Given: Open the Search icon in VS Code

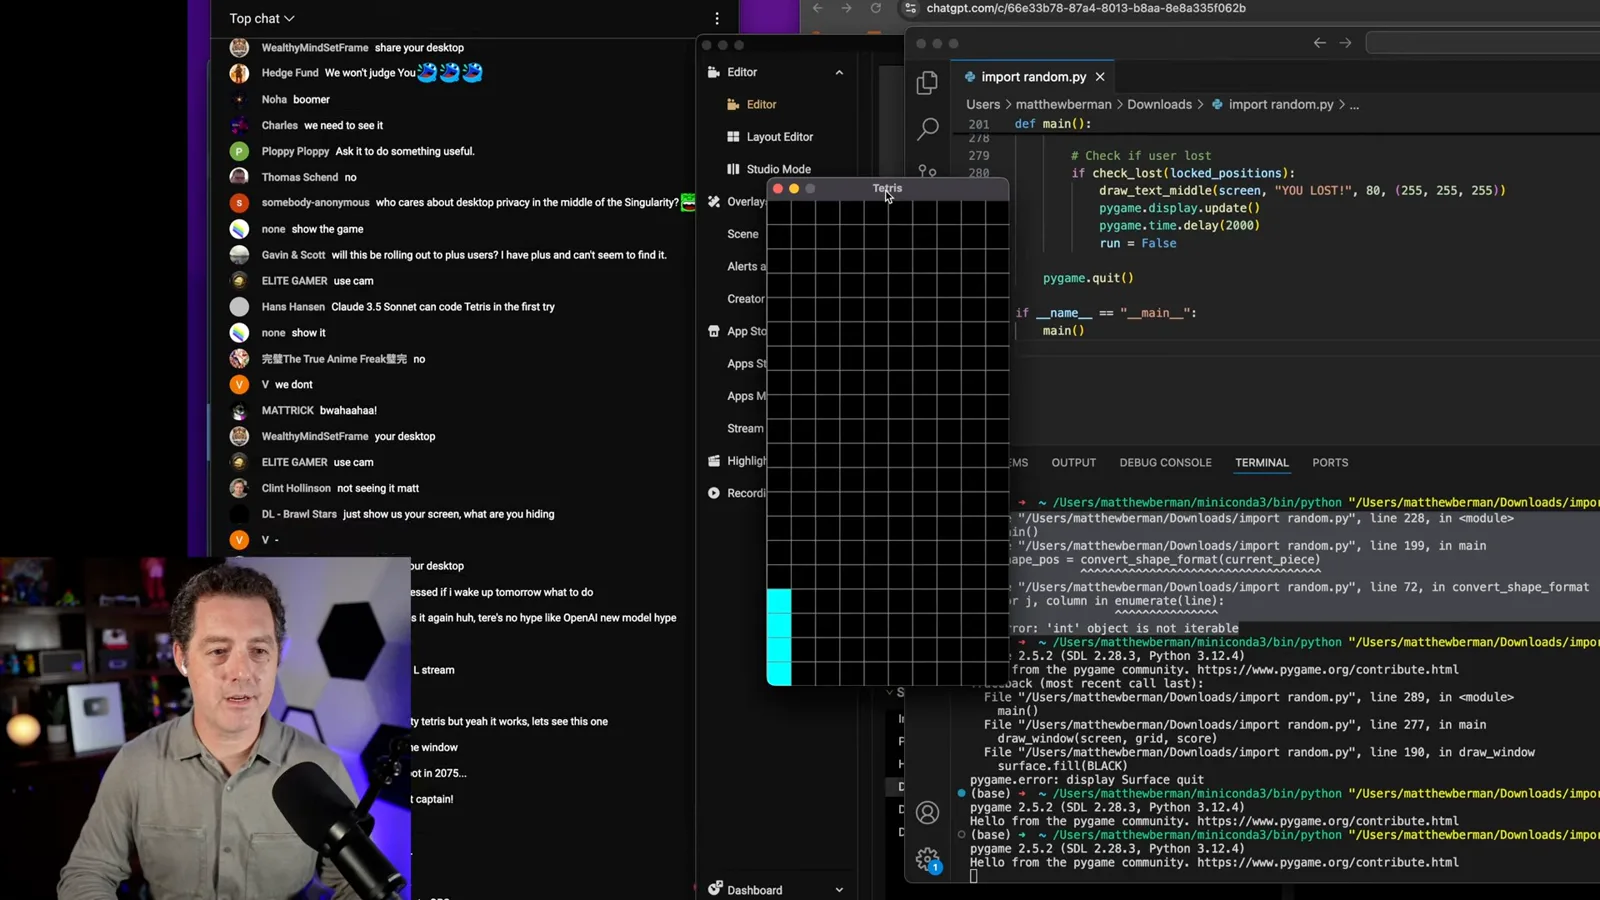Looking at the screenshot, I should click(x=928, y=128).
